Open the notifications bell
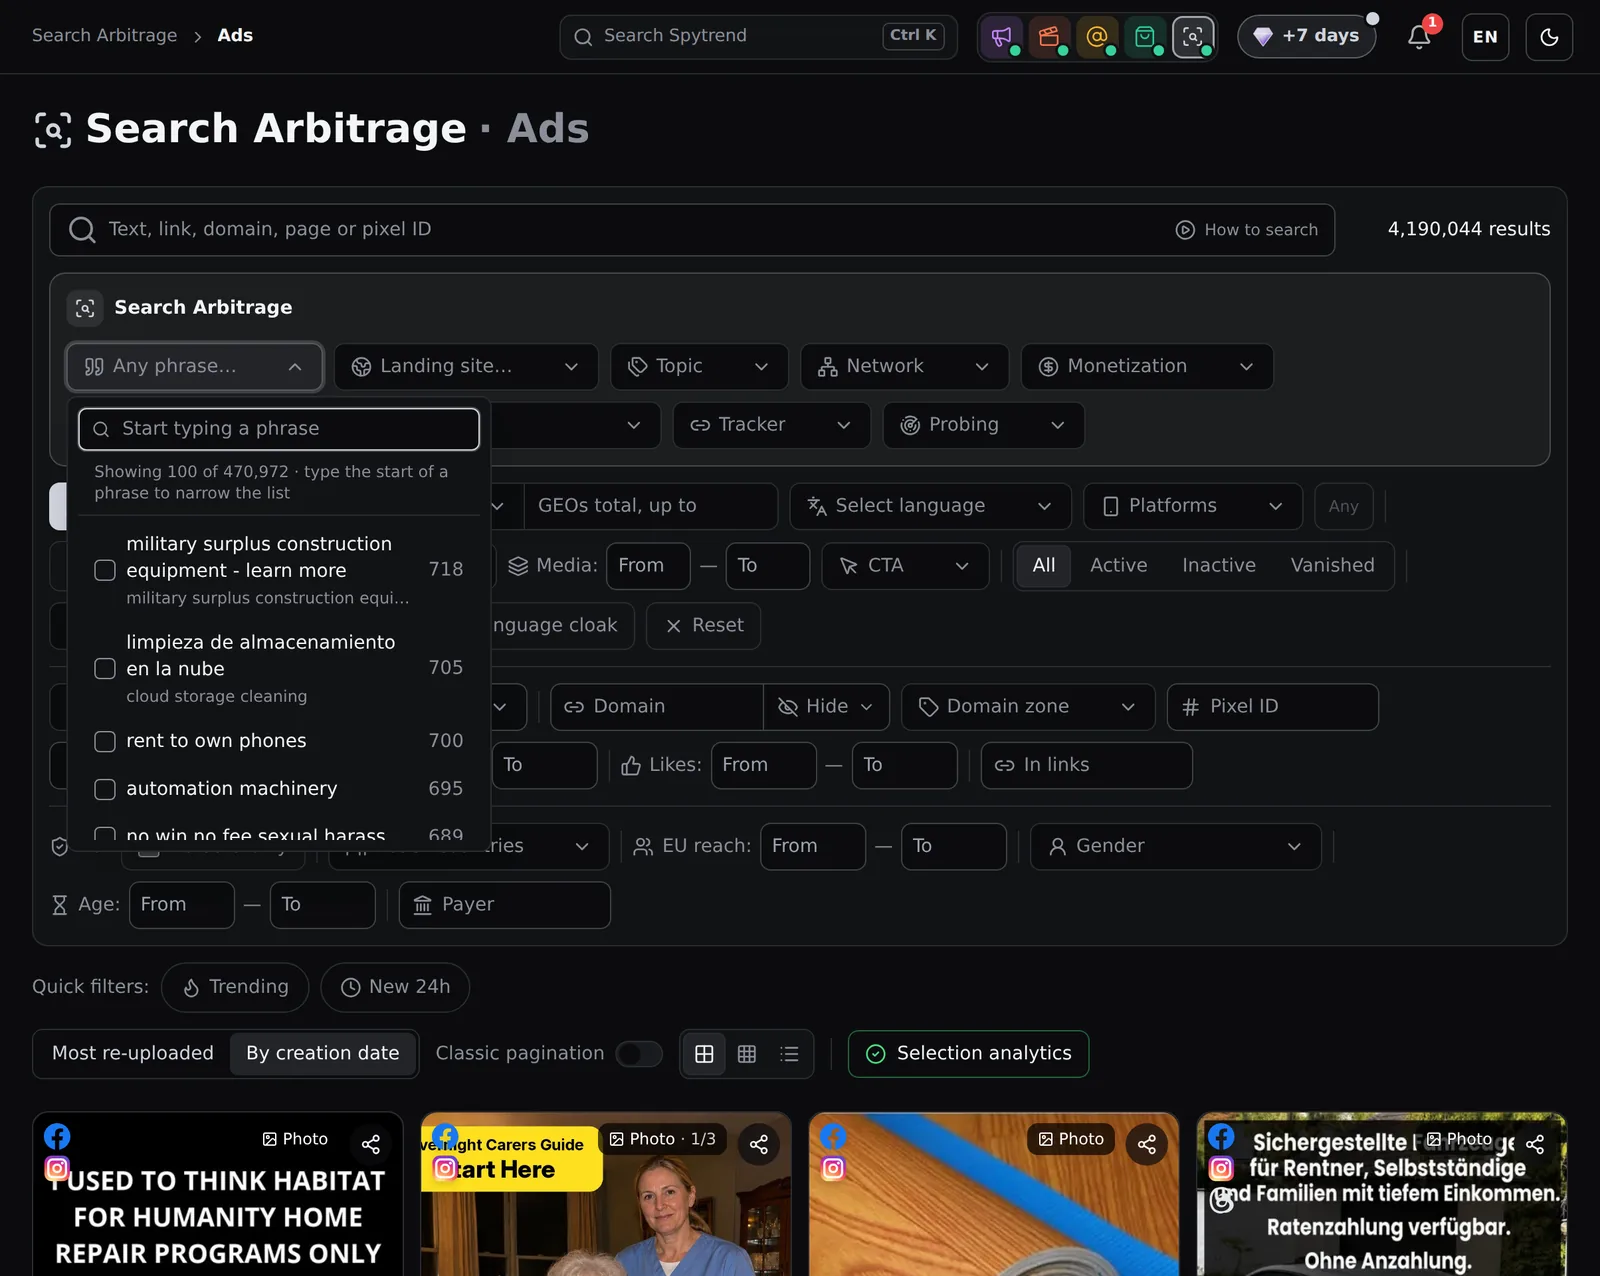 [1419, 37]
